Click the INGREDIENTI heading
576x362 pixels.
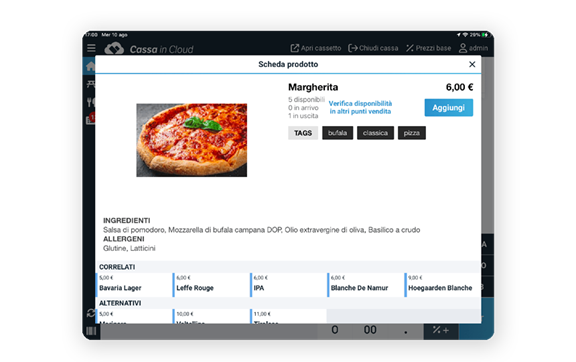point(126,221)
